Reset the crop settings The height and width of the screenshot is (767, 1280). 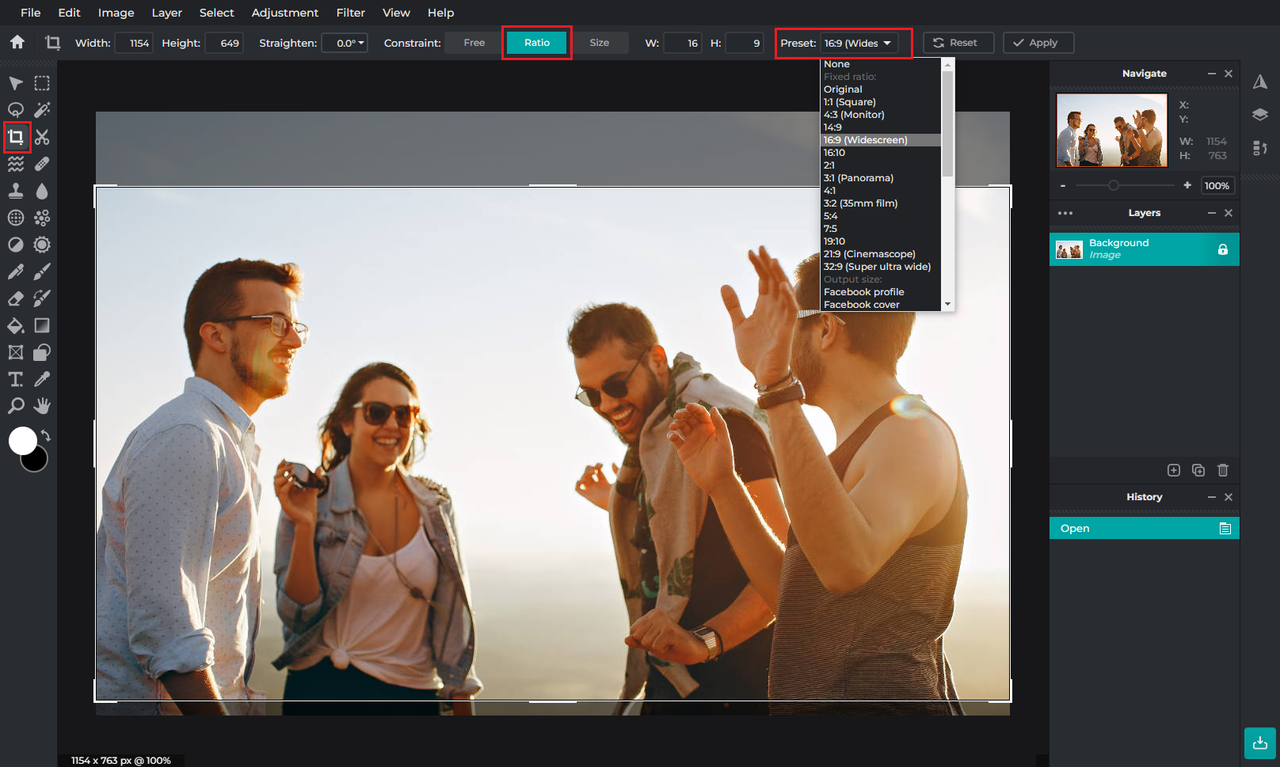pyautogui.click(x=958, y=42)
